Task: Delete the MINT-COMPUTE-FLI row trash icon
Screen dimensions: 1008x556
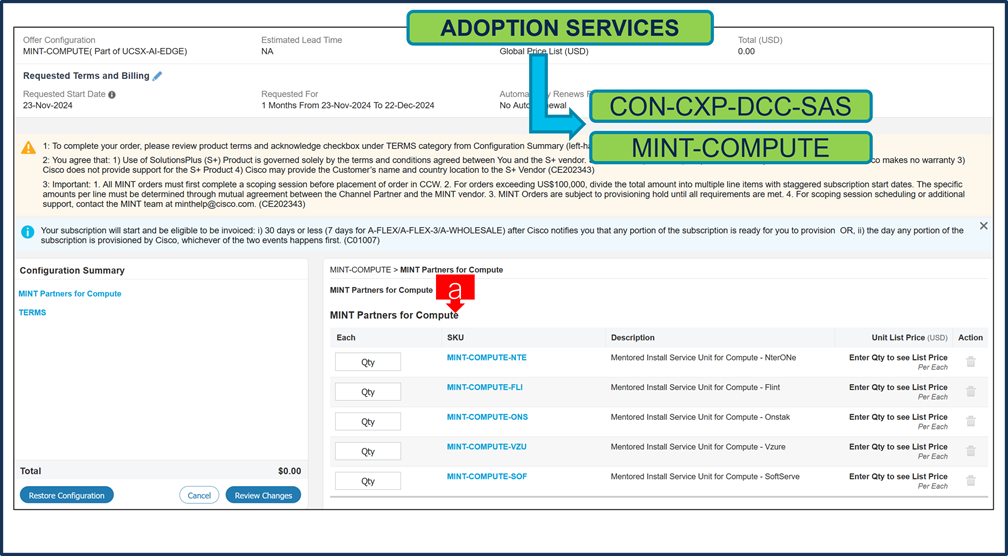Action: 971,391
